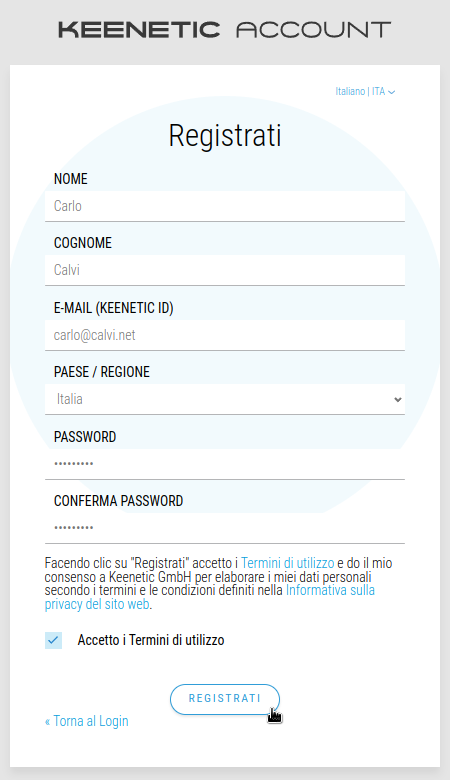The height and width of the screenshot is (780, 450).
Task: Click the chevron beside ITA language
Action: click(x=391, y=92)
